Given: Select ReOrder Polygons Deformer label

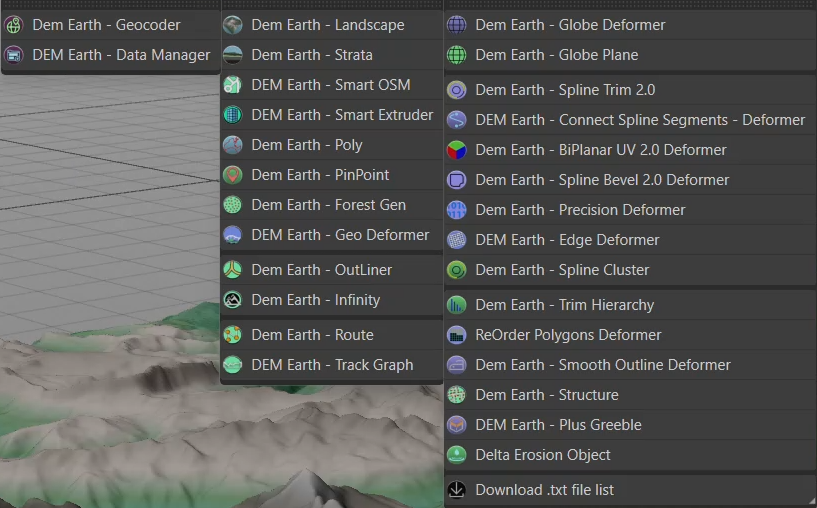Looking at the screenshot, I should pos(568,335).
